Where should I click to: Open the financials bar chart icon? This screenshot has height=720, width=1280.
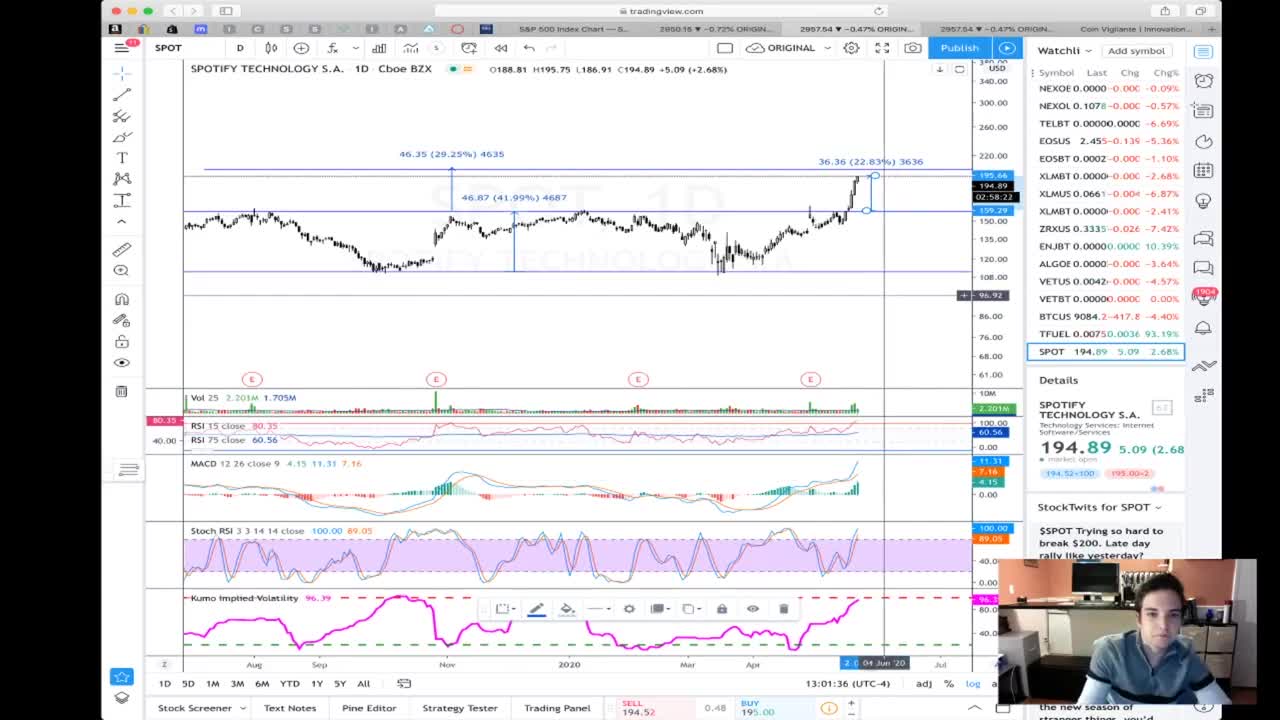[x=379, y=48]
